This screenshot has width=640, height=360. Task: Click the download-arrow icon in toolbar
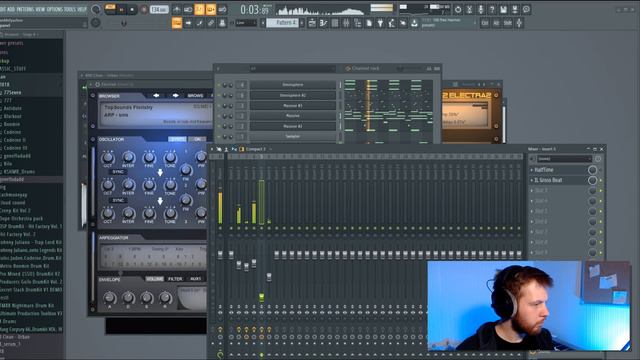[414, 23]
